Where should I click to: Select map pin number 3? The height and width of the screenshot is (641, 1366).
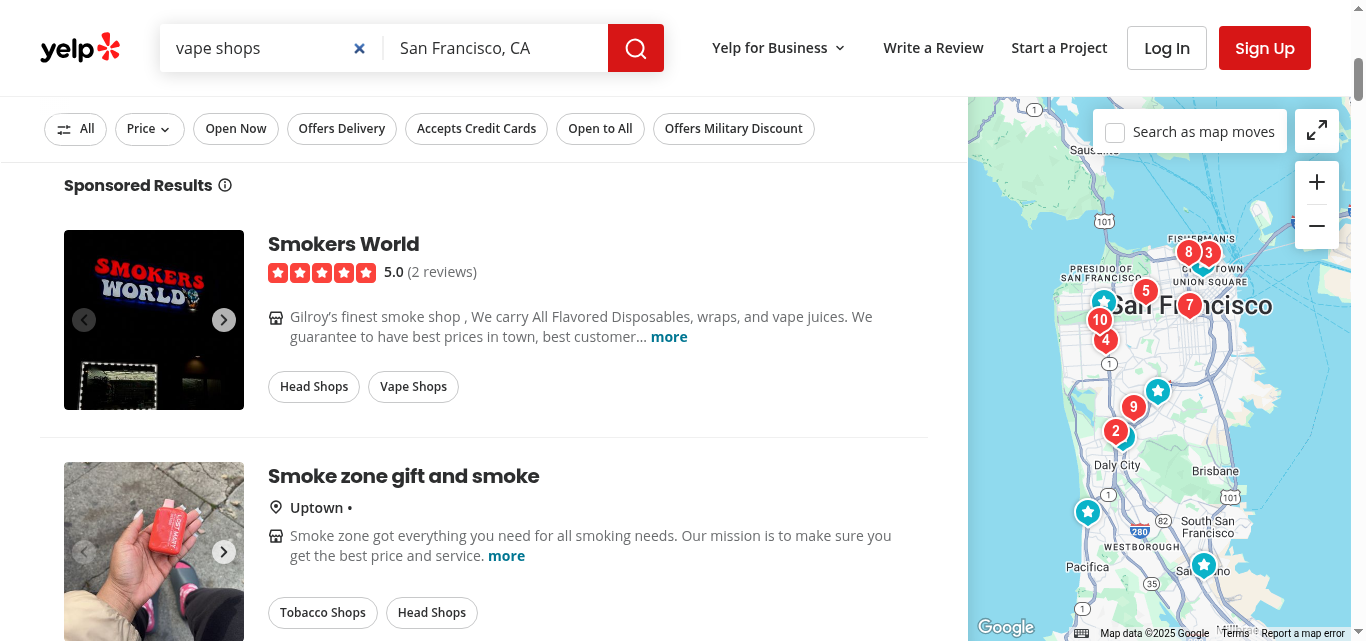click(1209, 254)
